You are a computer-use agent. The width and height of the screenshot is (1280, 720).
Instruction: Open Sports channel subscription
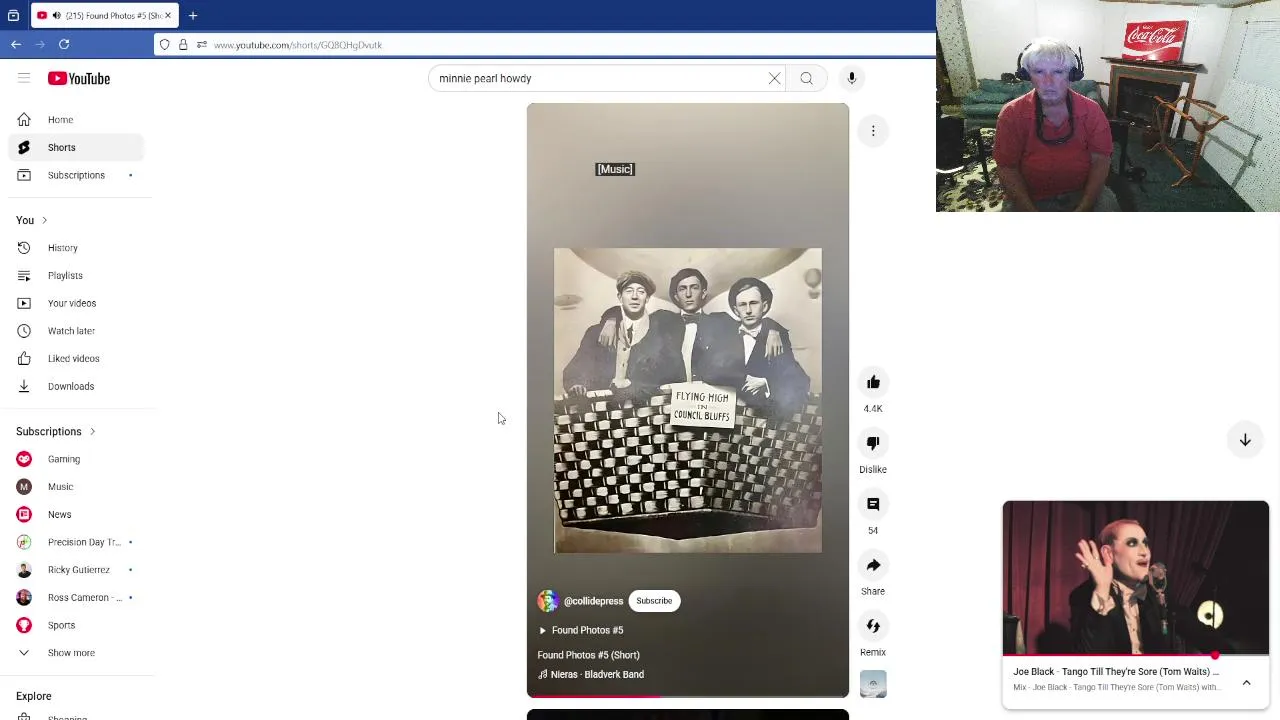76,625
